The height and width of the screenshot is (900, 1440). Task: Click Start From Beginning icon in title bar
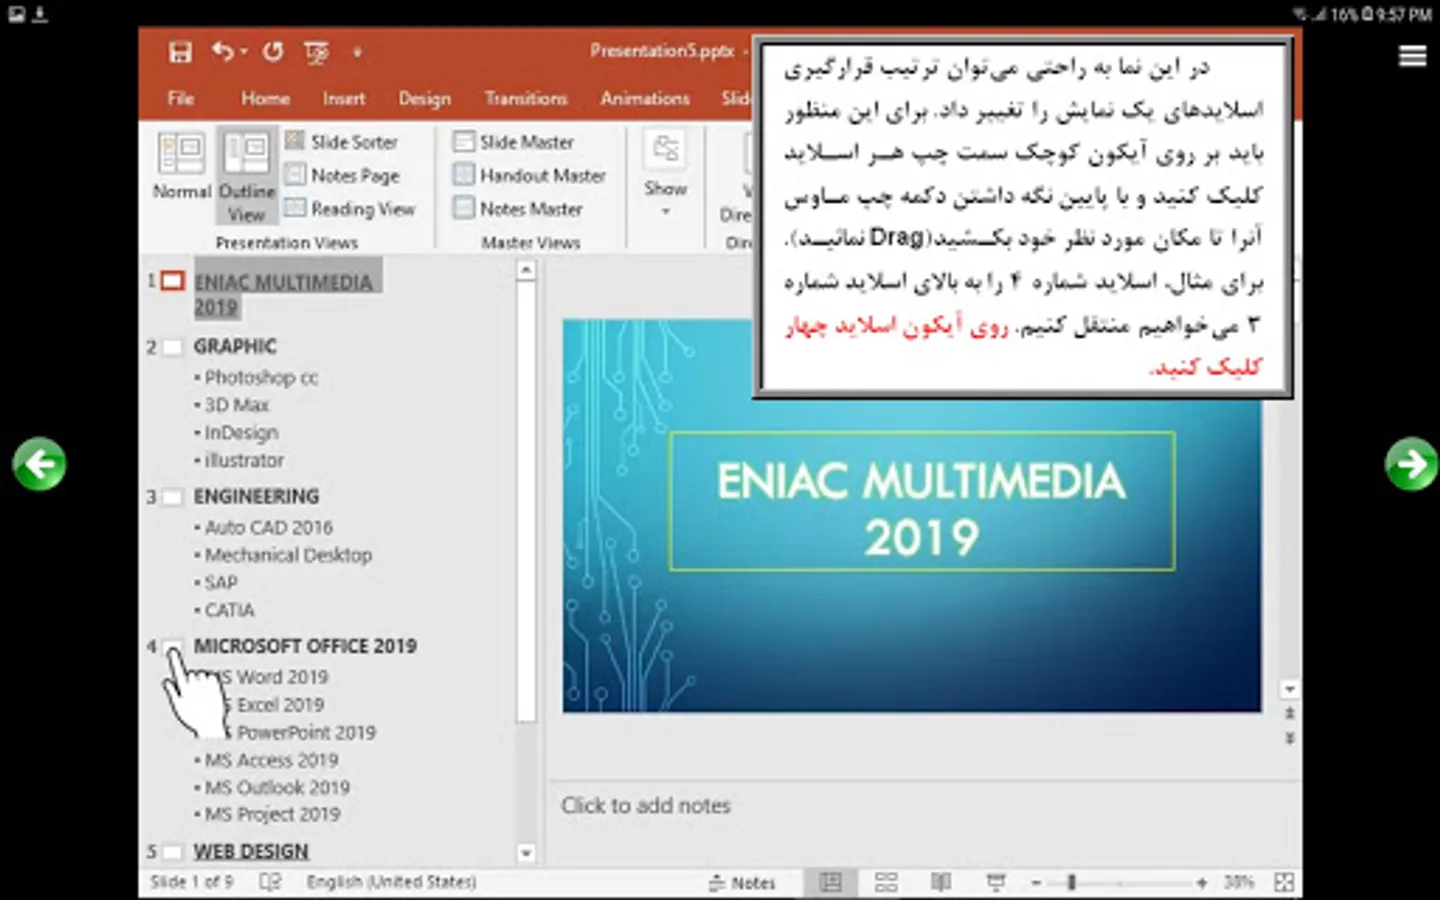click(x=316, y=52)
